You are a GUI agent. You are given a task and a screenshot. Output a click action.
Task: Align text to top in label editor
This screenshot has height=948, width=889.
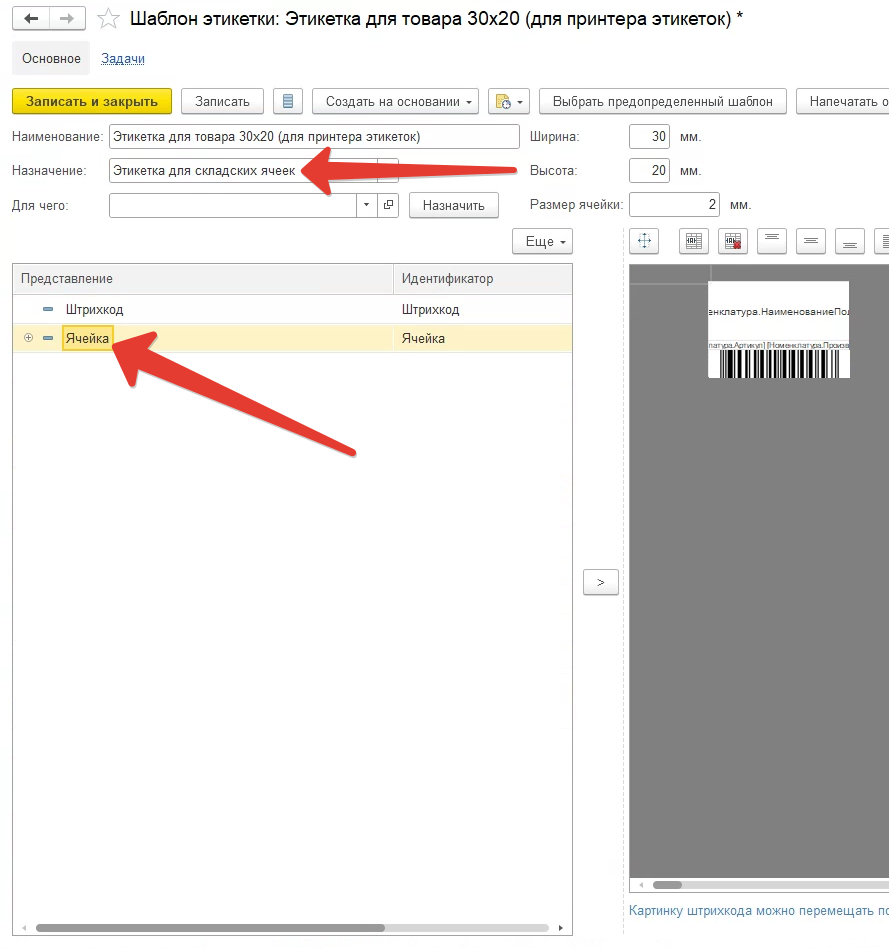tap(772, 240)
